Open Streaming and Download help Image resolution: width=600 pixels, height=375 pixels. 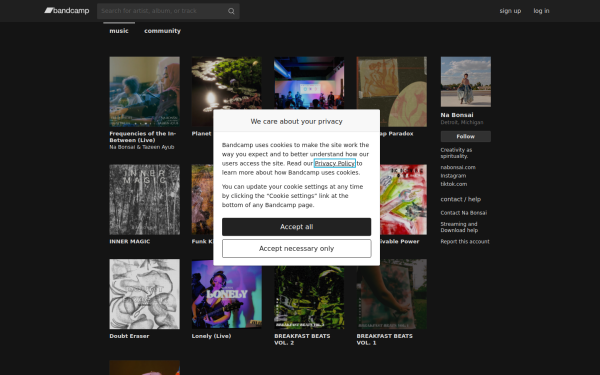459,227
